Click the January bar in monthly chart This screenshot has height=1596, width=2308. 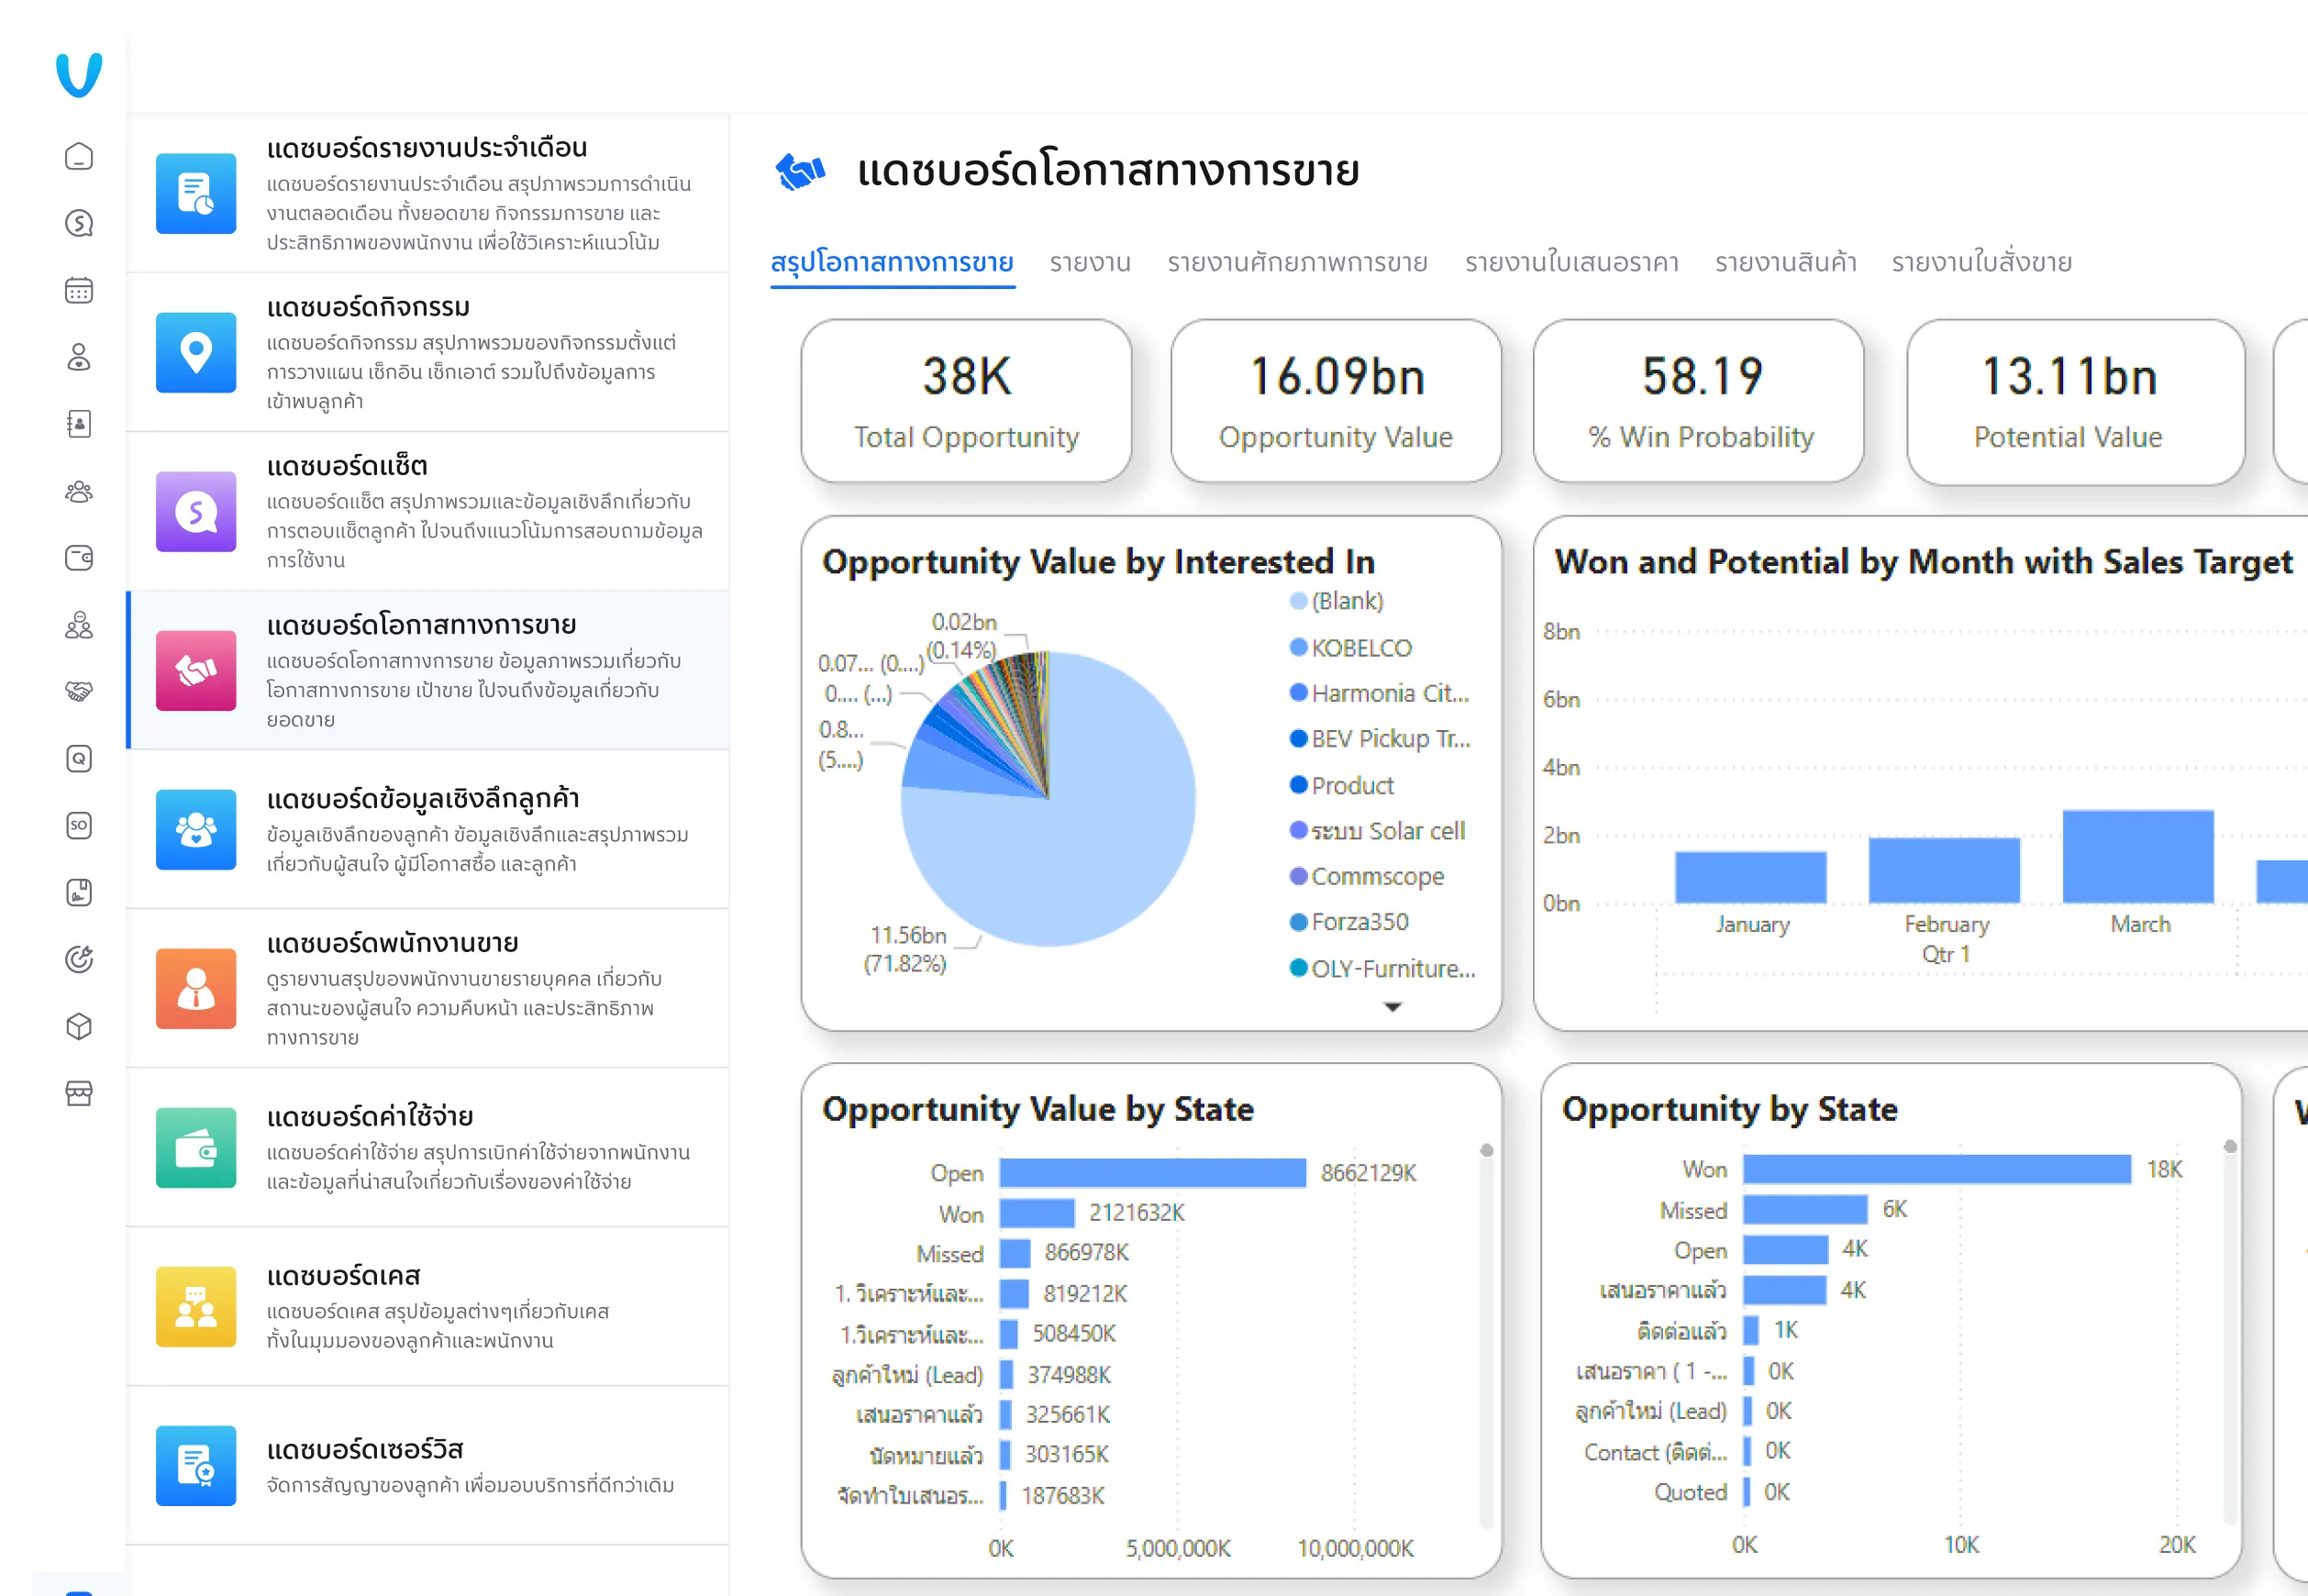tap(1751, 877)
